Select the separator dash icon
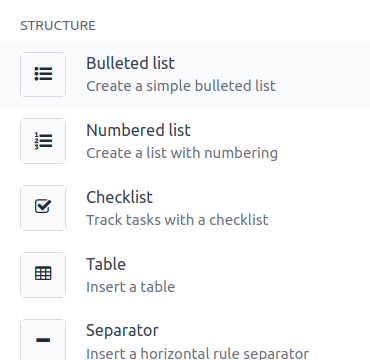Image resolution: width=370 pixels, height=360 pixels. [x=43, y=340]
